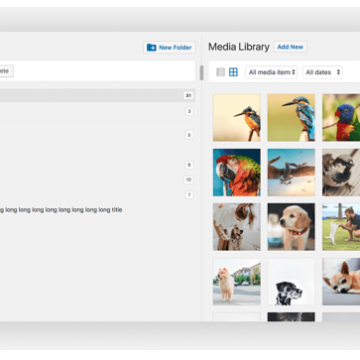Select the folder row with count 7
The height and width of the screenshot is (360, 360).
point(97,195)
